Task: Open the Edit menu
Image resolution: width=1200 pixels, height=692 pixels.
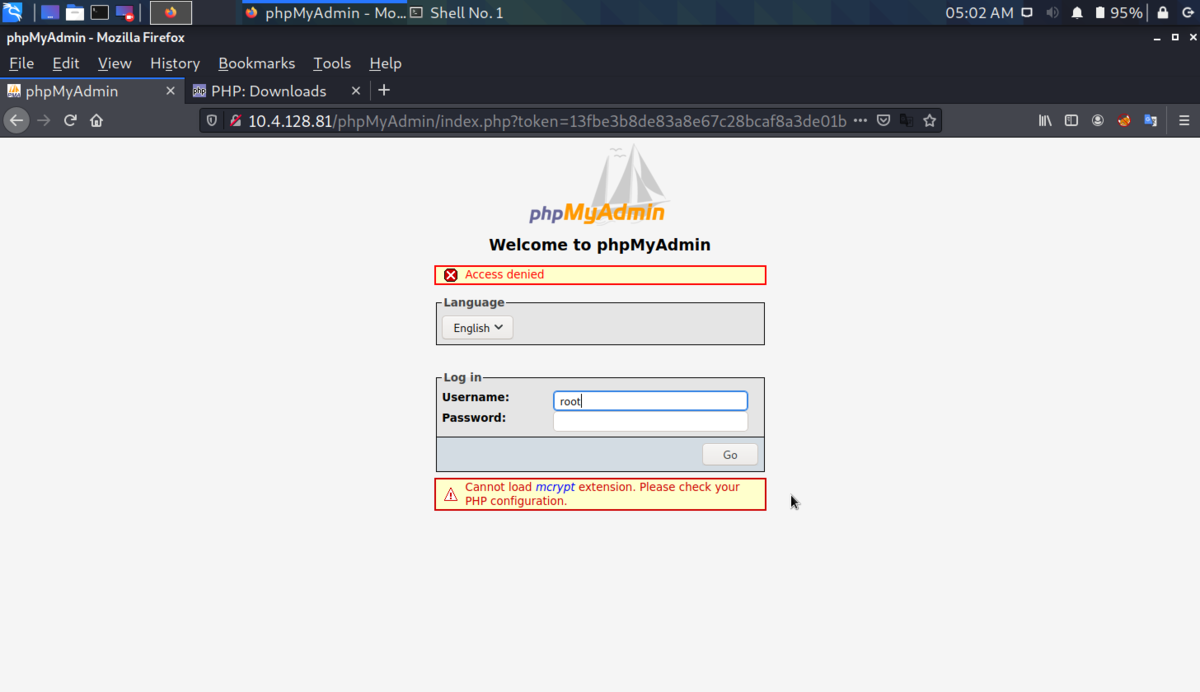Action: click(66, 63)
